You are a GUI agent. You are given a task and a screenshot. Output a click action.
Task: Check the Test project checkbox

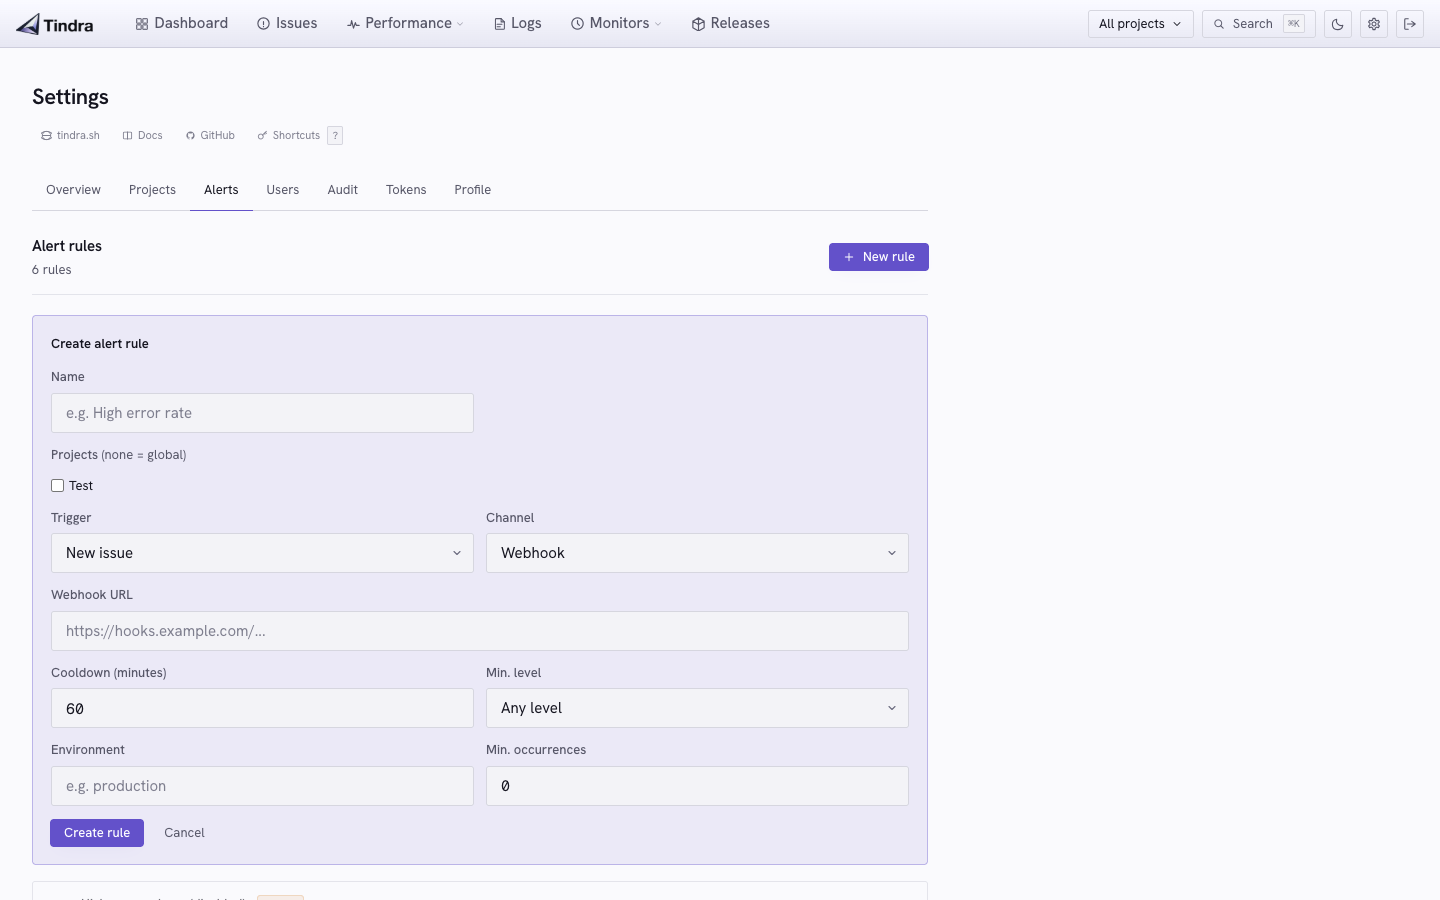pos(58,486)
